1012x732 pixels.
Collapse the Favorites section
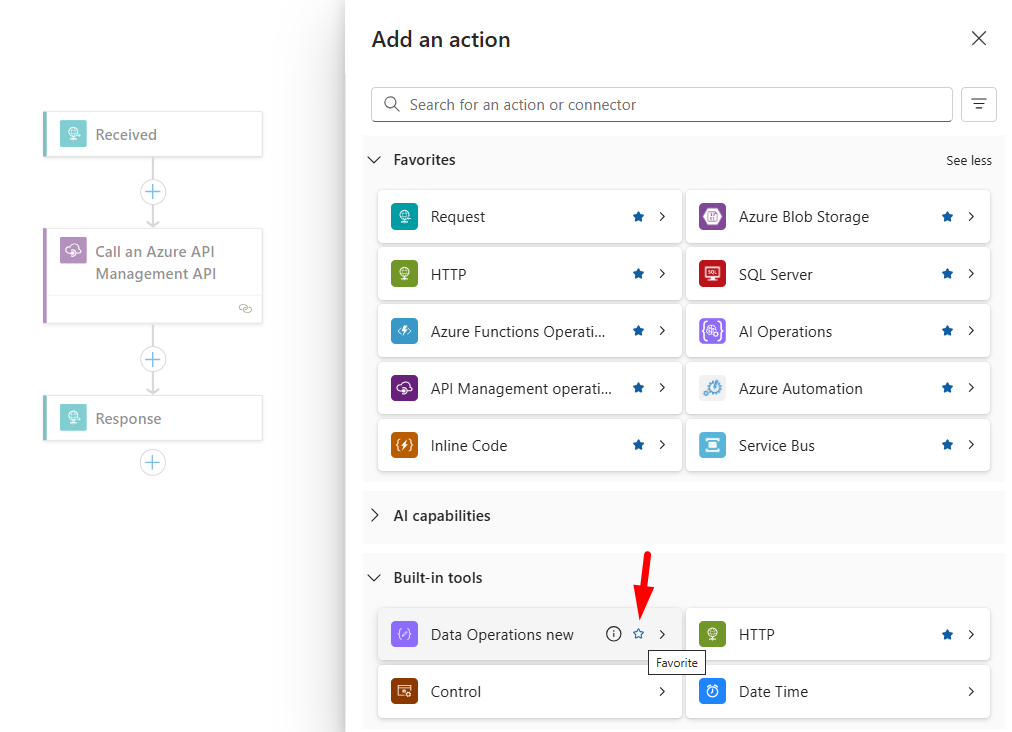coord(374,159)
